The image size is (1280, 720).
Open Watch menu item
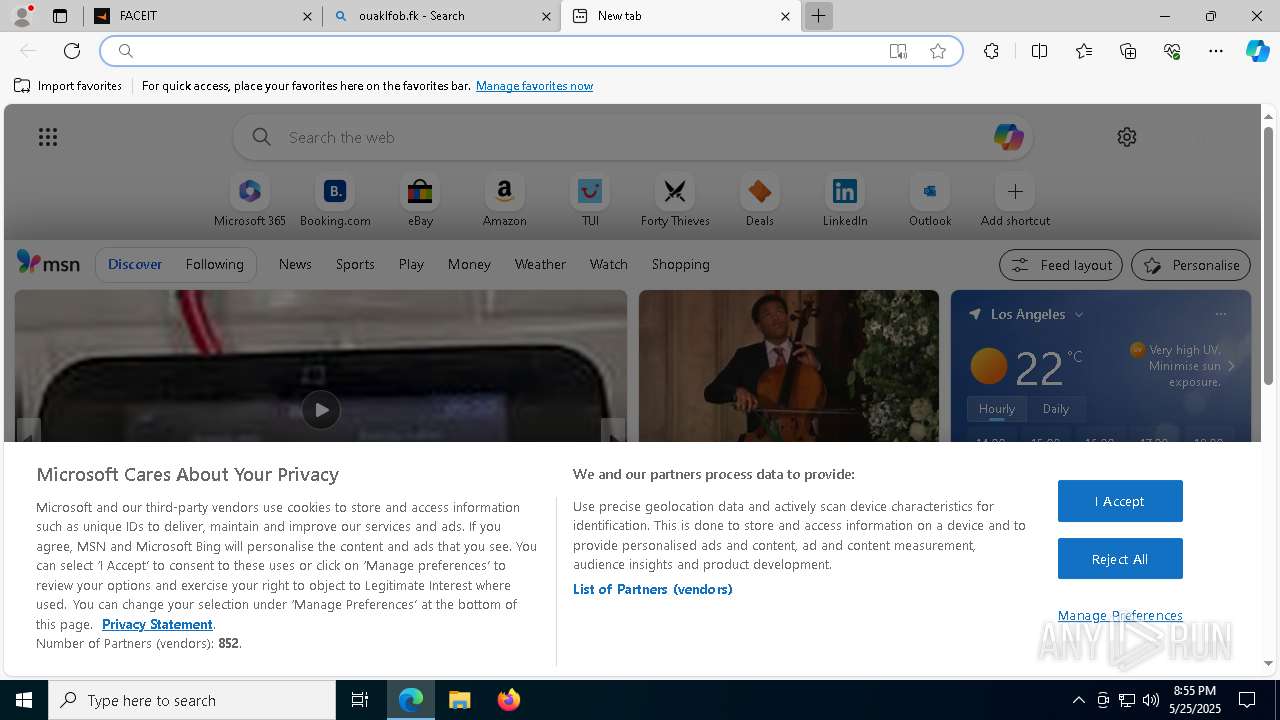click(609, 264)
